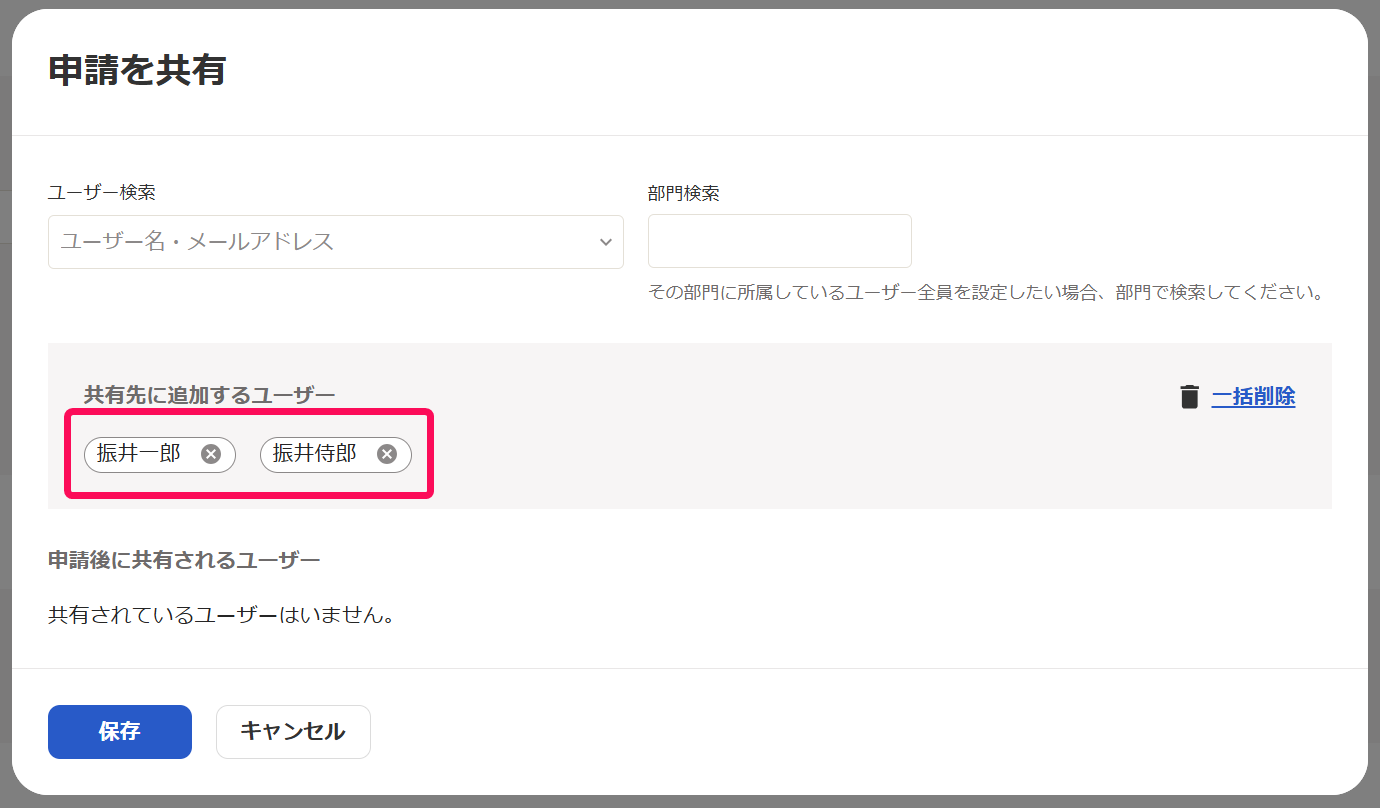This screenshot has height=808, width=1380.
Task: Click the 共有されているユーザーはいません message
Action: pyautogui.click(x=221, y=615)
